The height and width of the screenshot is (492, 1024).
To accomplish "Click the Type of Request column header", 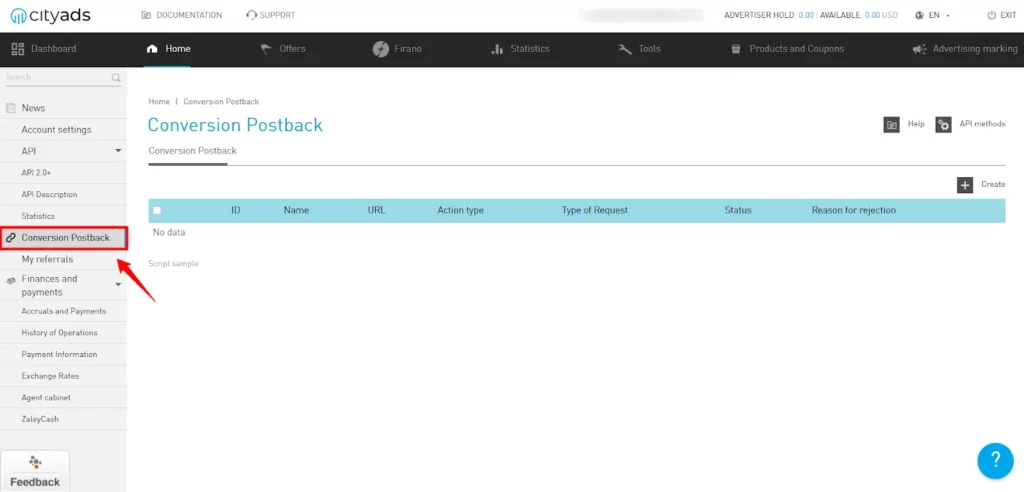I will (x=594, y=210).
